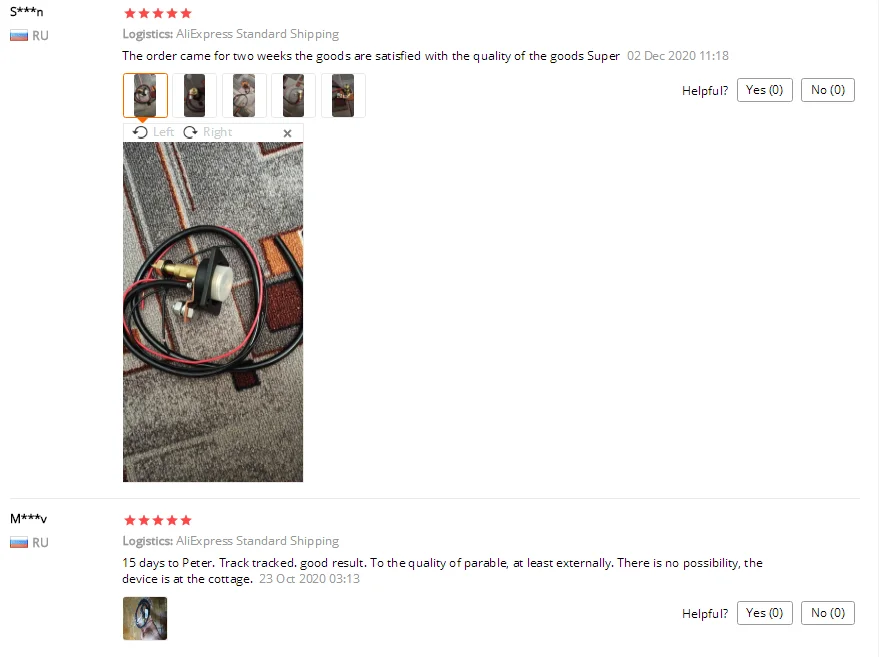Show the fourth review photo thumbnail
Screen dimensions: 879x657
[x=293, y=95]
